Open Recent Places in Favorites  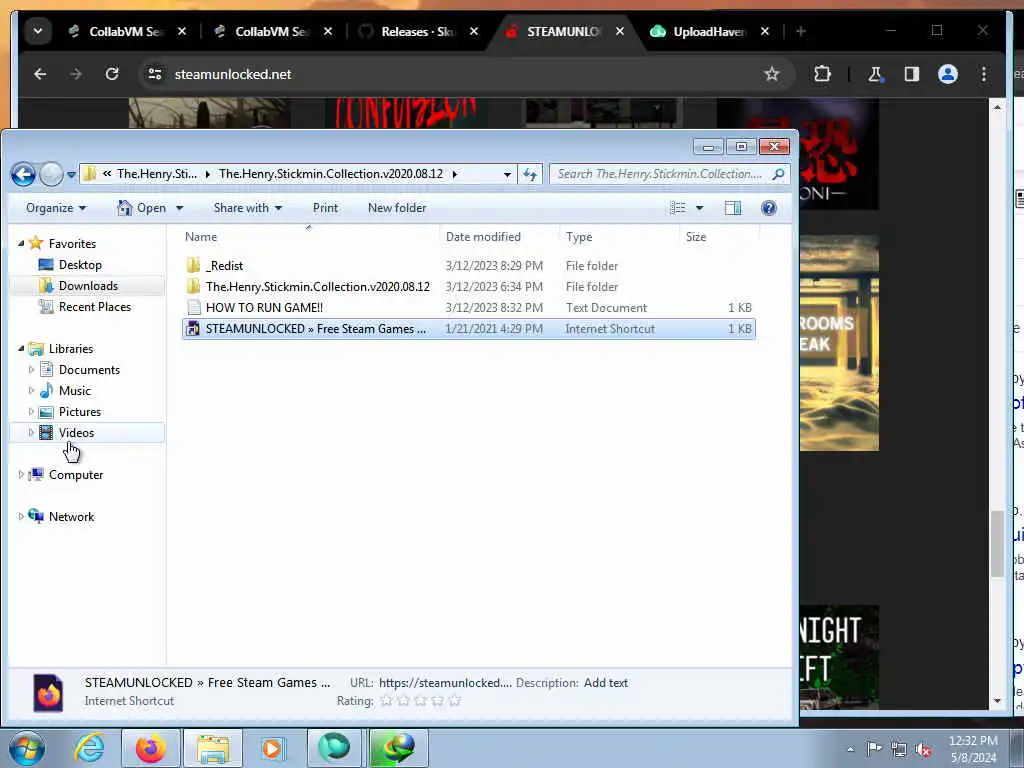tap(94, 306)
